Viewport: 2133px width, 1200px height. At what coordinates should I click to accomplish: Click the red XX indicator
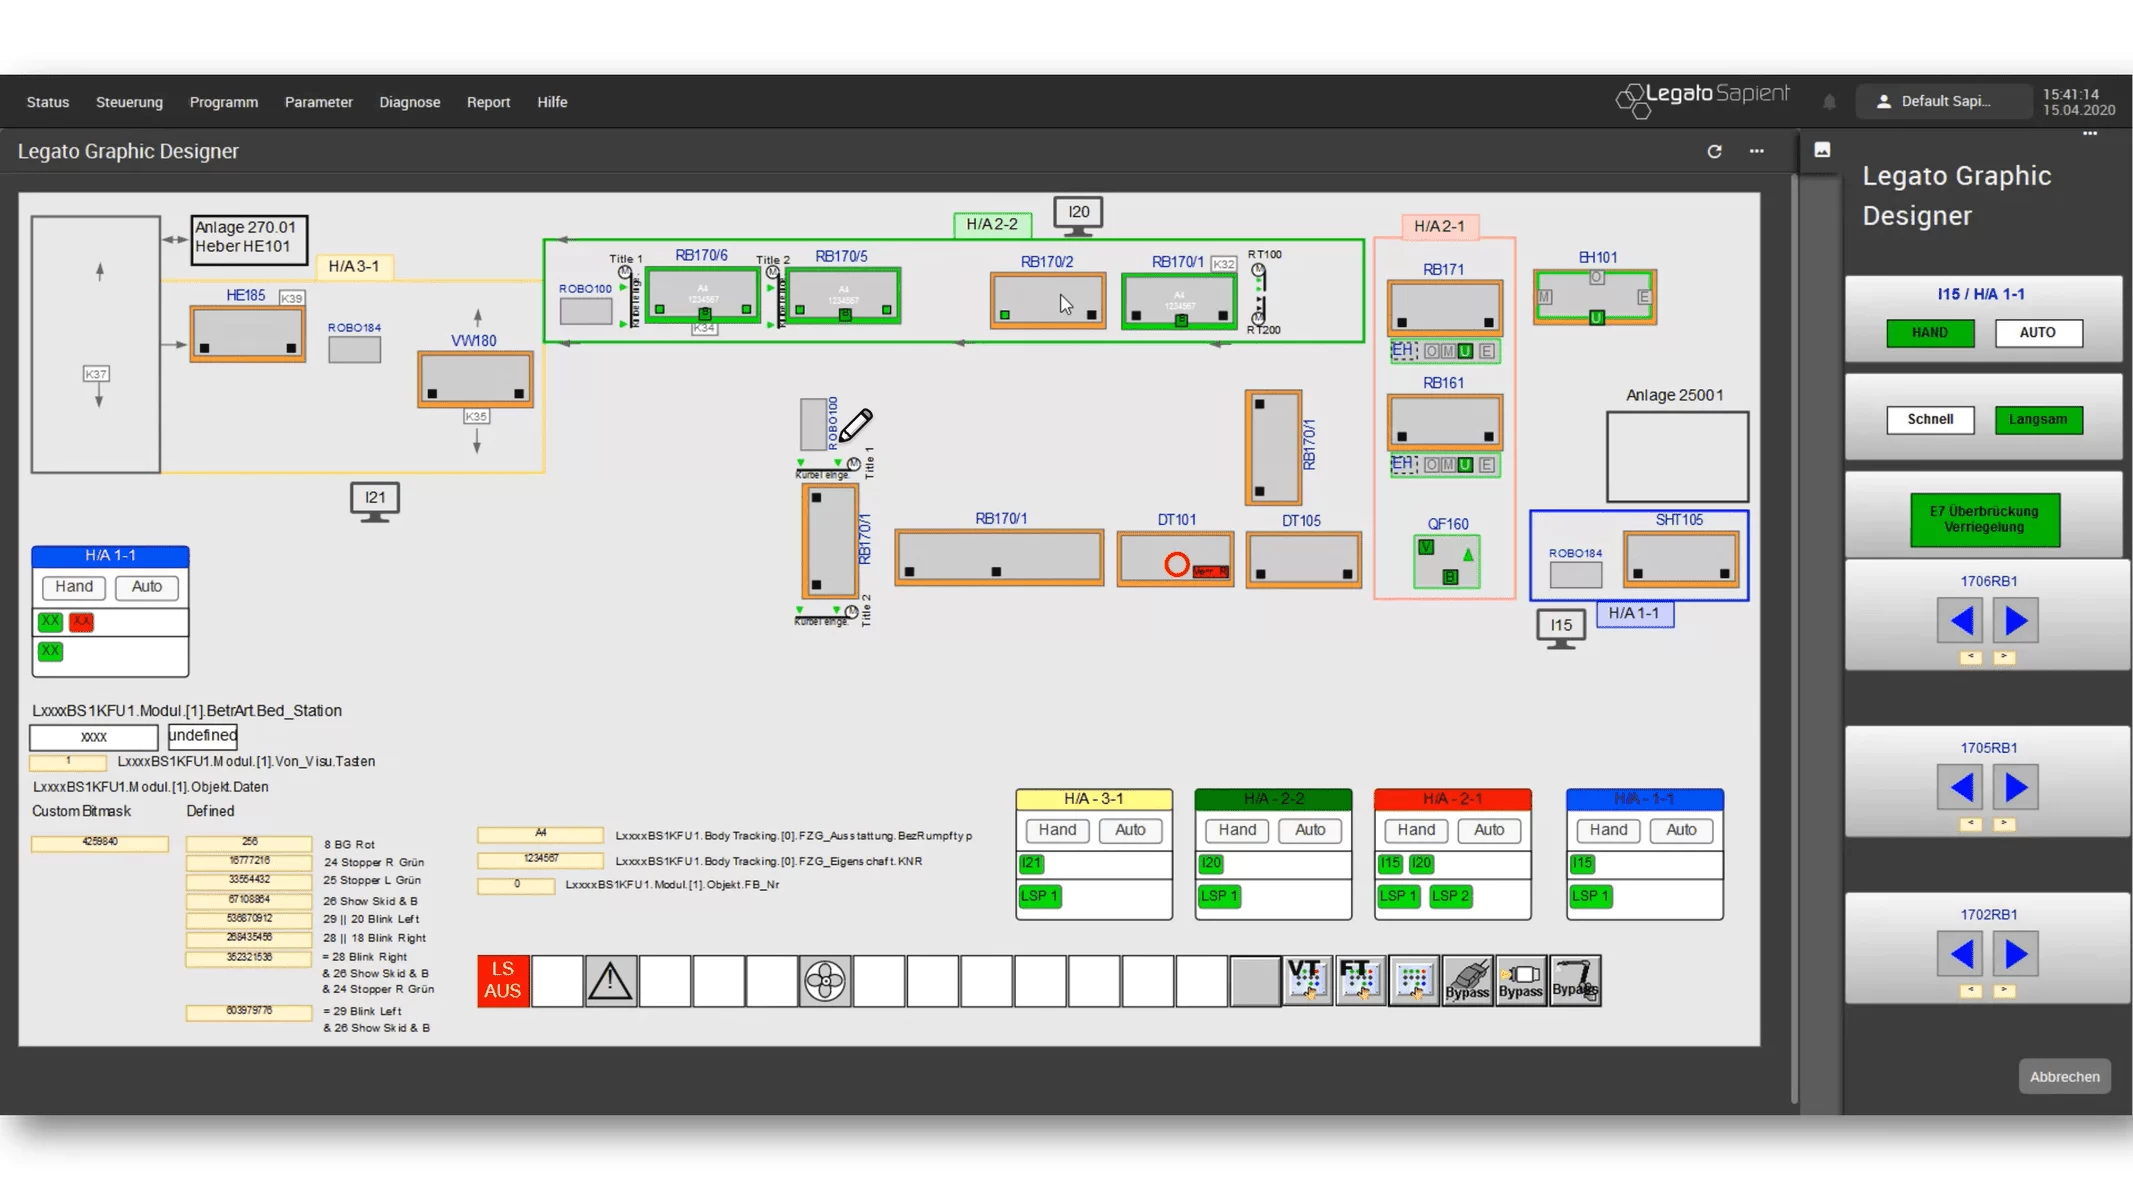point(81,621)
